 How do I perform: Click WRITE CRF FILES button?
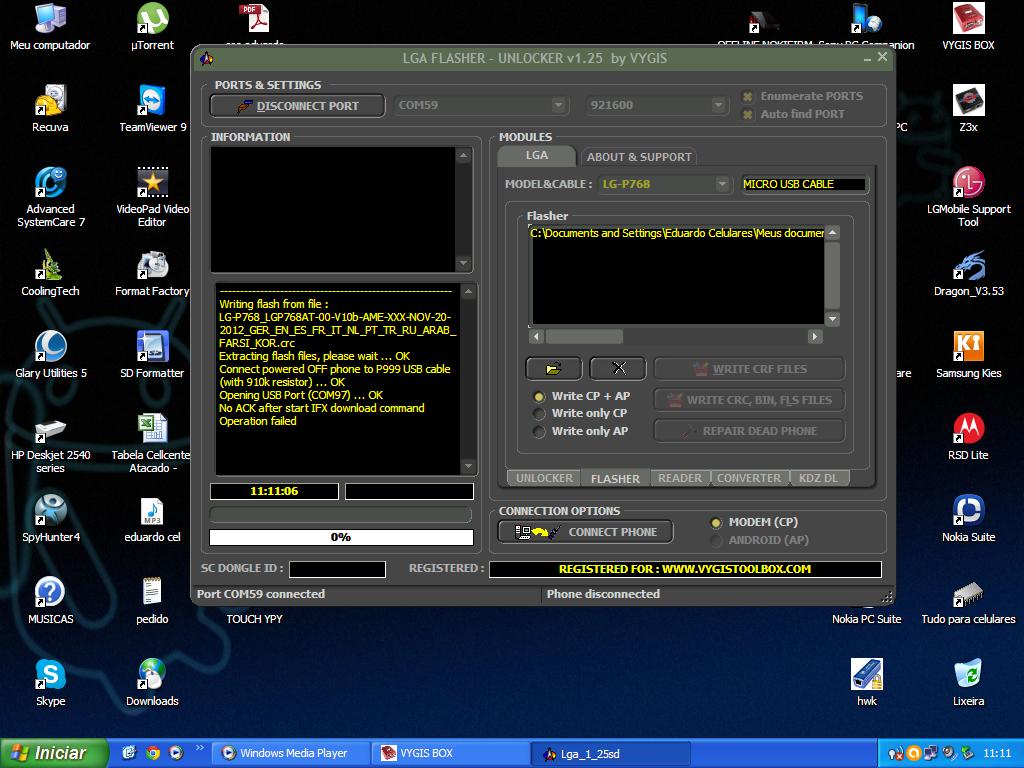coord(750,369)
